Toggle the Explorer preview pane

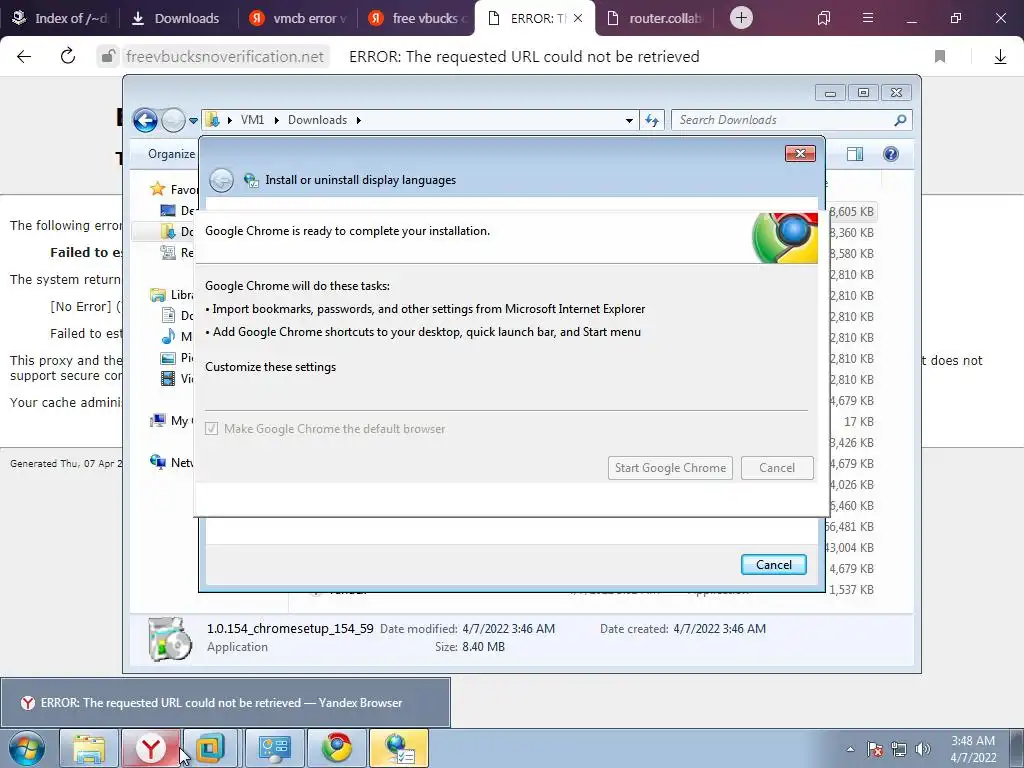(855, 154)
